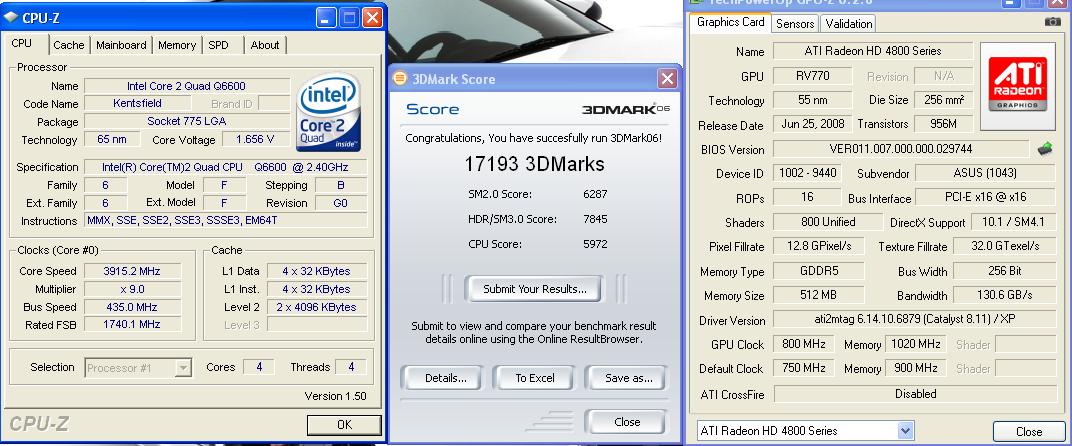
Task: Click the Texture Fillrate value 32.0 GTexel/s
Action: pos(1004,246)
